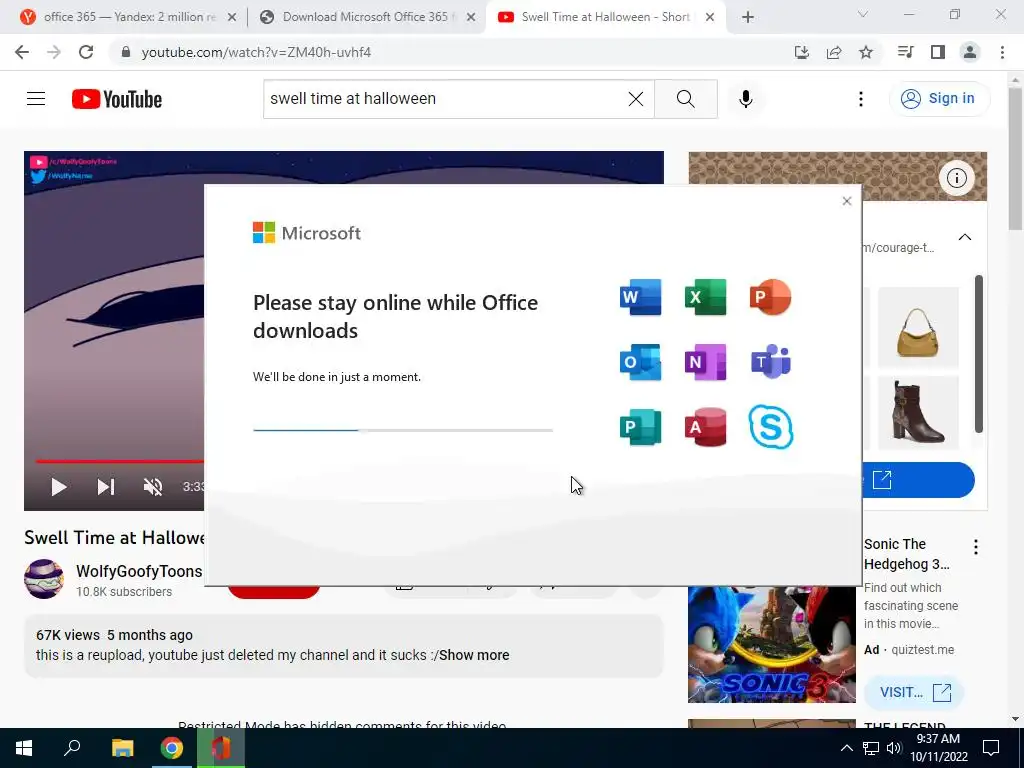Open File Explorer from taskbar
Image resolution: width=1024 pixels, height=768 pixels.
(x=122, y=748)
